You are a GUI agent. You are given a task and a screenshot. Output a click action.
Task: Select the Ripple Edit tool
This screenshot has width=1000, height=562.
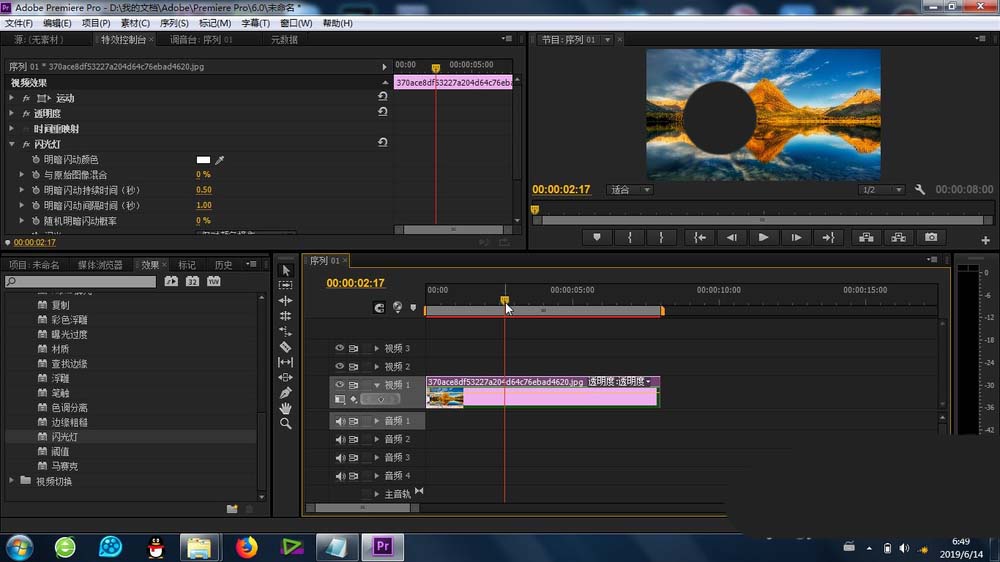click(286, 300)
